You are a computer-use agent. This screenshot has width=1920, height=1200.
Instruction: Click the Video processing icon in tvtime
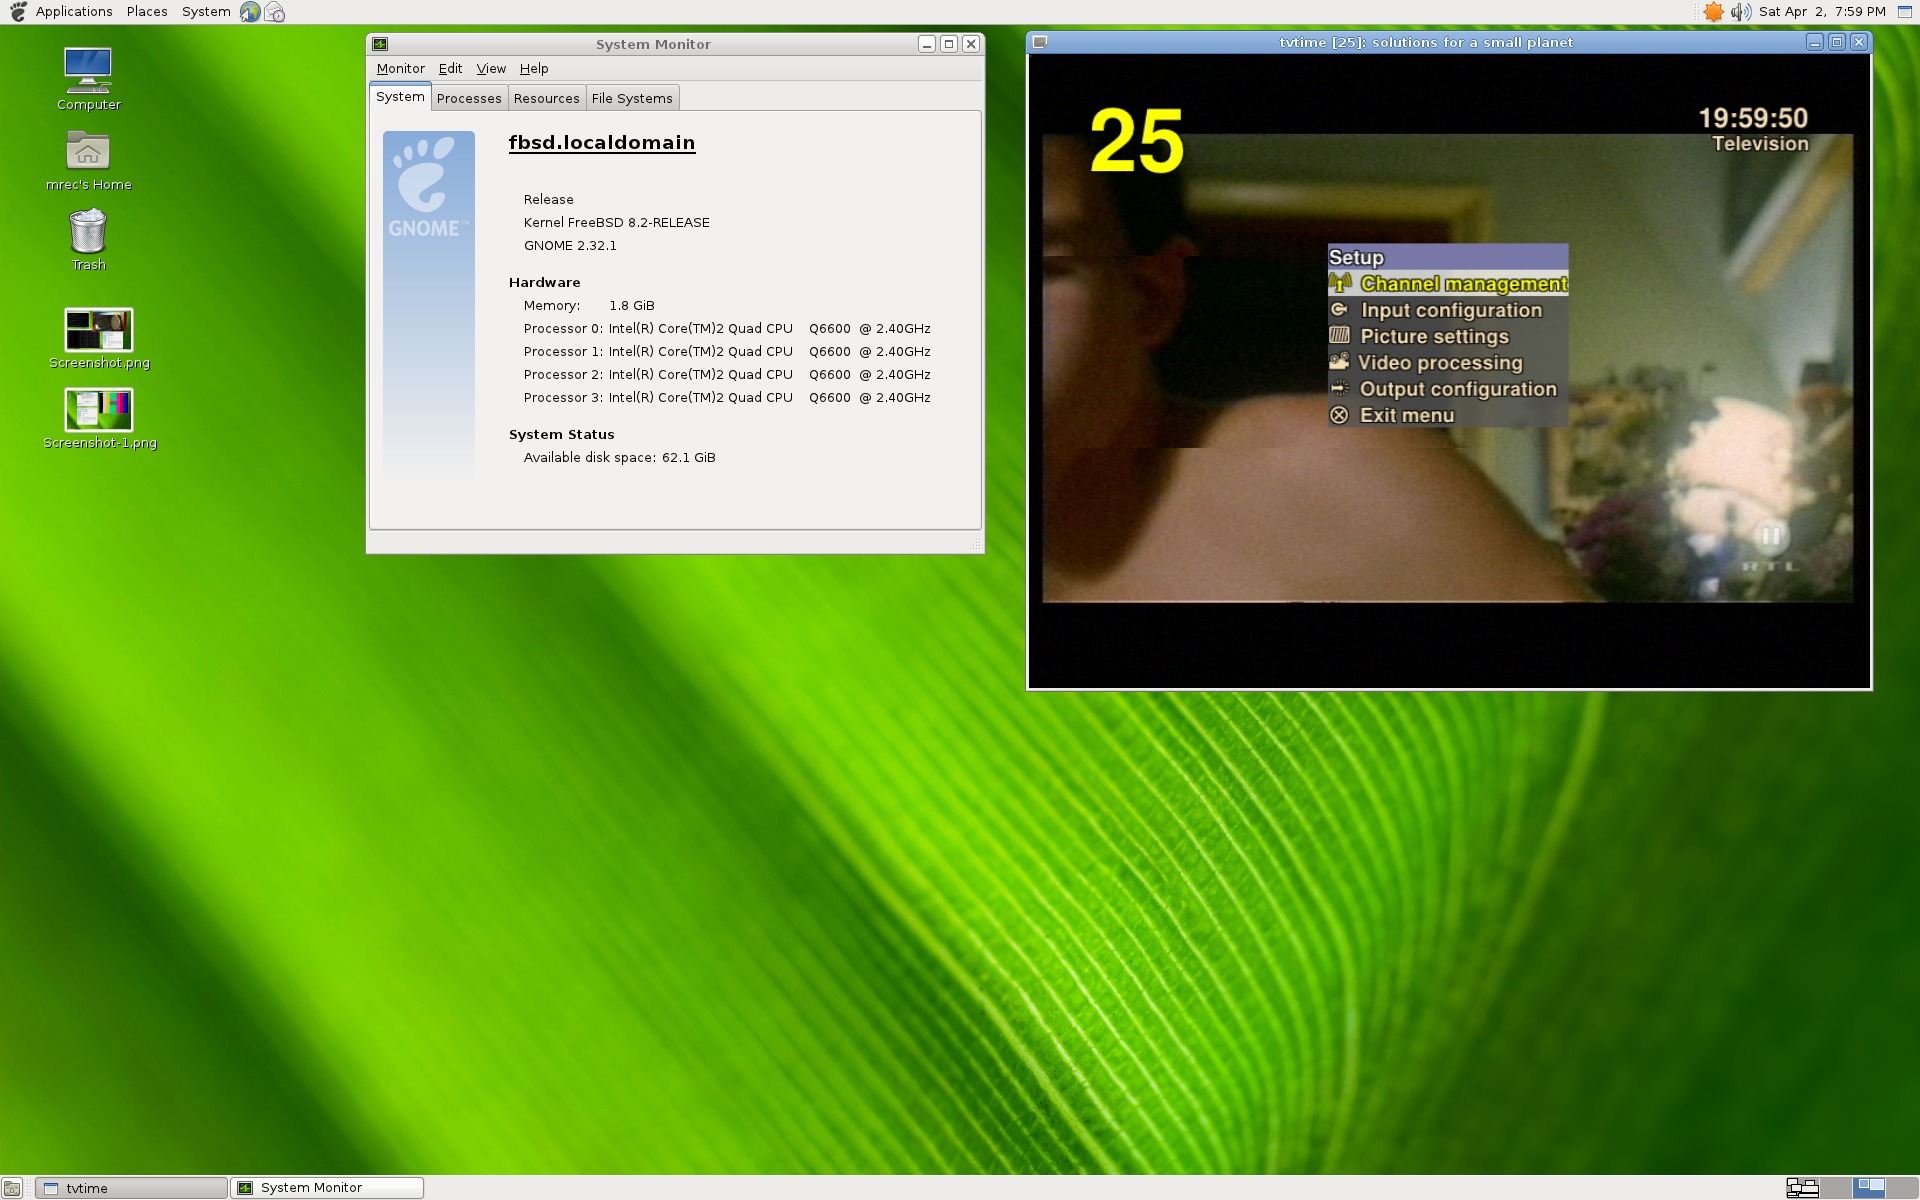(1339, 362)
